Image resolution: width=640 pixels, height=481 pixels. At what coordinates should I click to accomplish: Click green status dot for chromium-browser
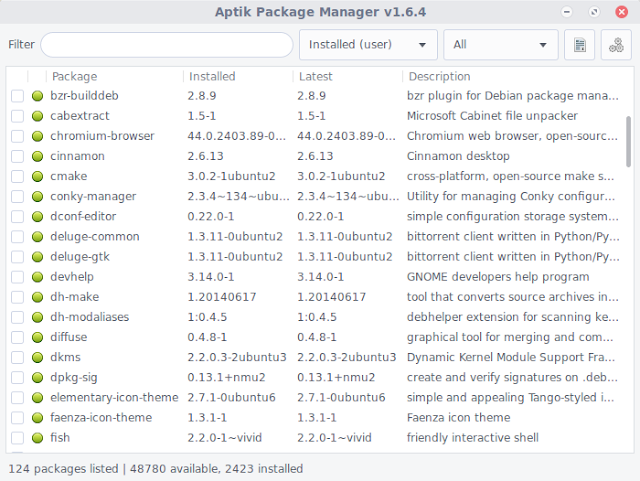tap(38, 136)
